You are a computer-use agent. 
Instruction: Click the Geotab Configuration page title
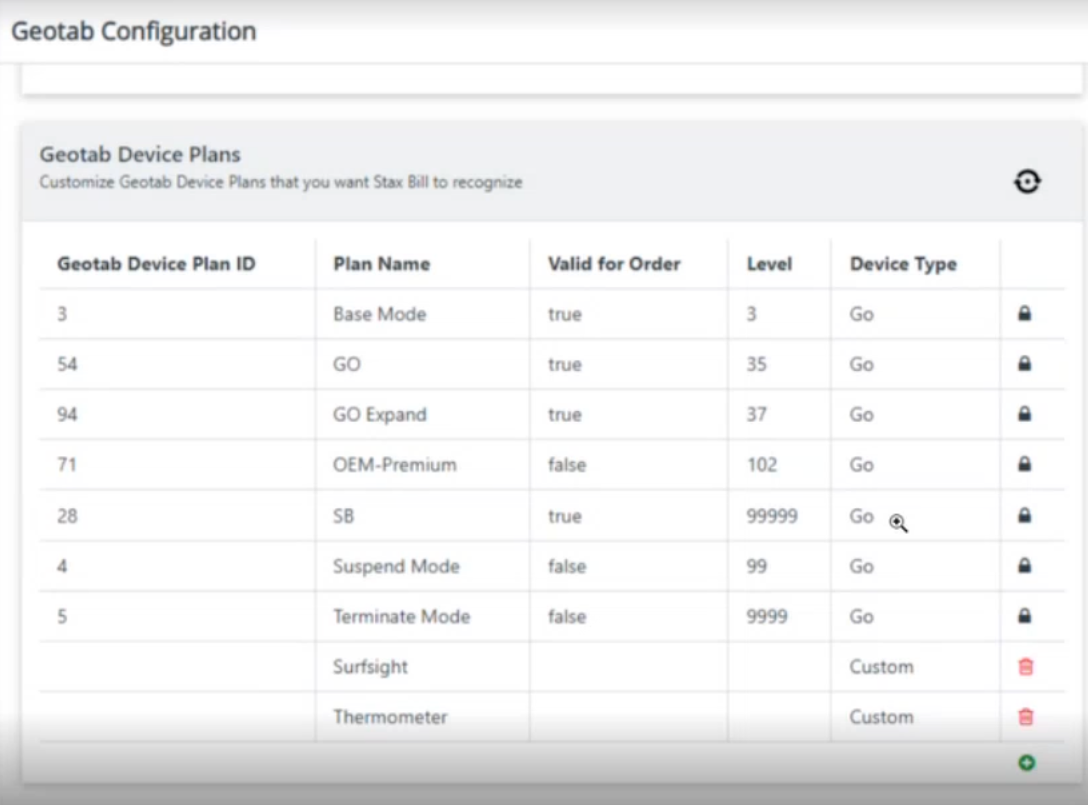134,31
